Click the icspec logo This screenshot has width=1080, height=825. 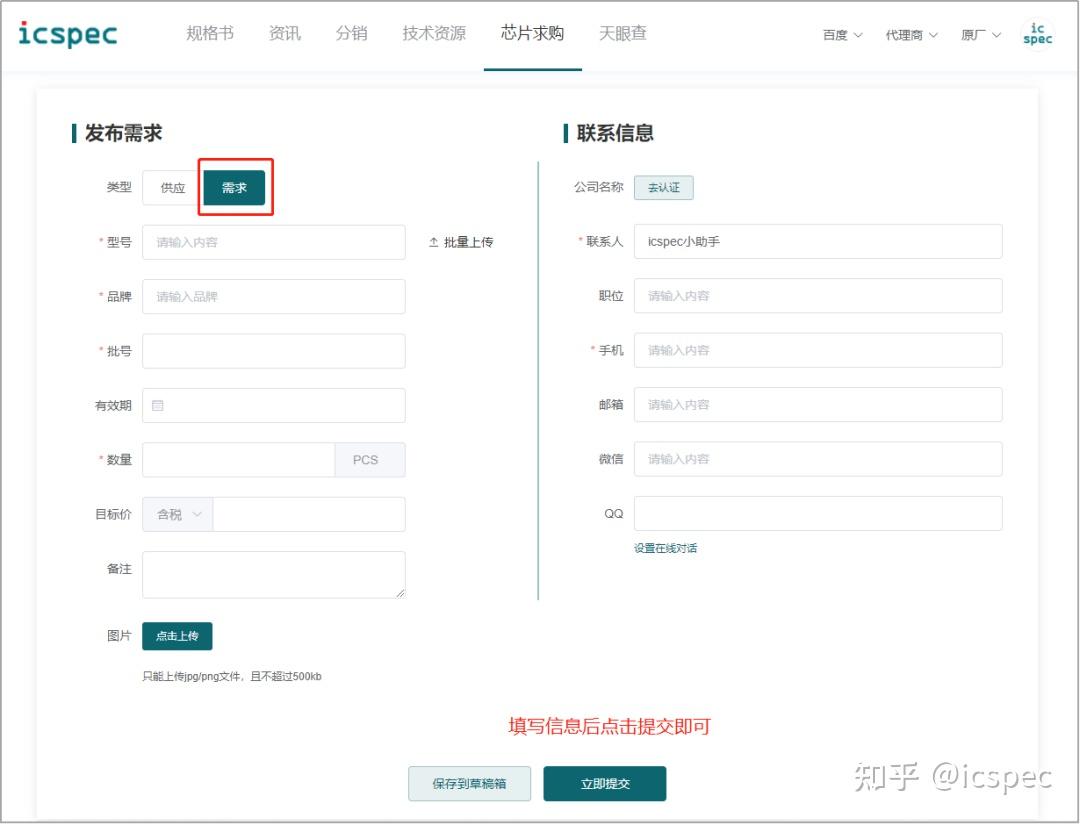66,33
